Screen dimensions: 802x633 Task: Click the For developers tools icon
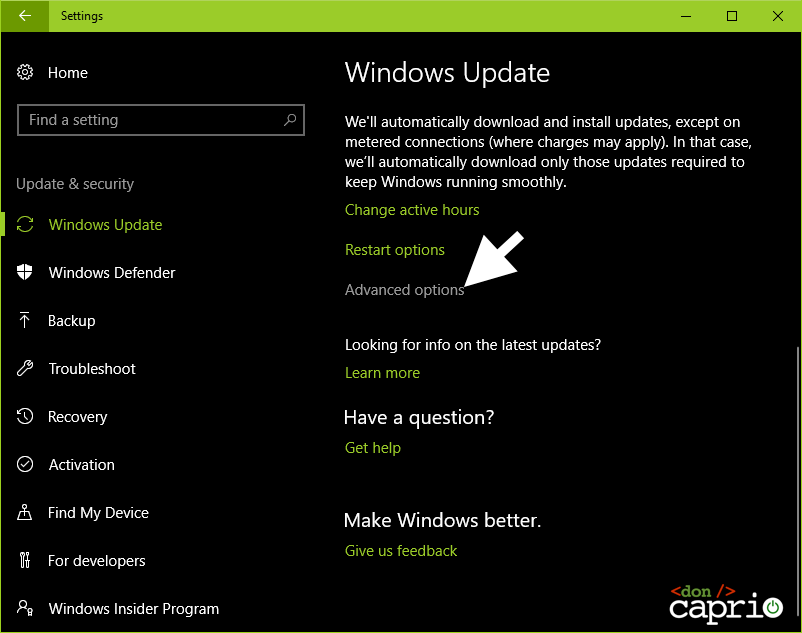click(x=25, y=560)
